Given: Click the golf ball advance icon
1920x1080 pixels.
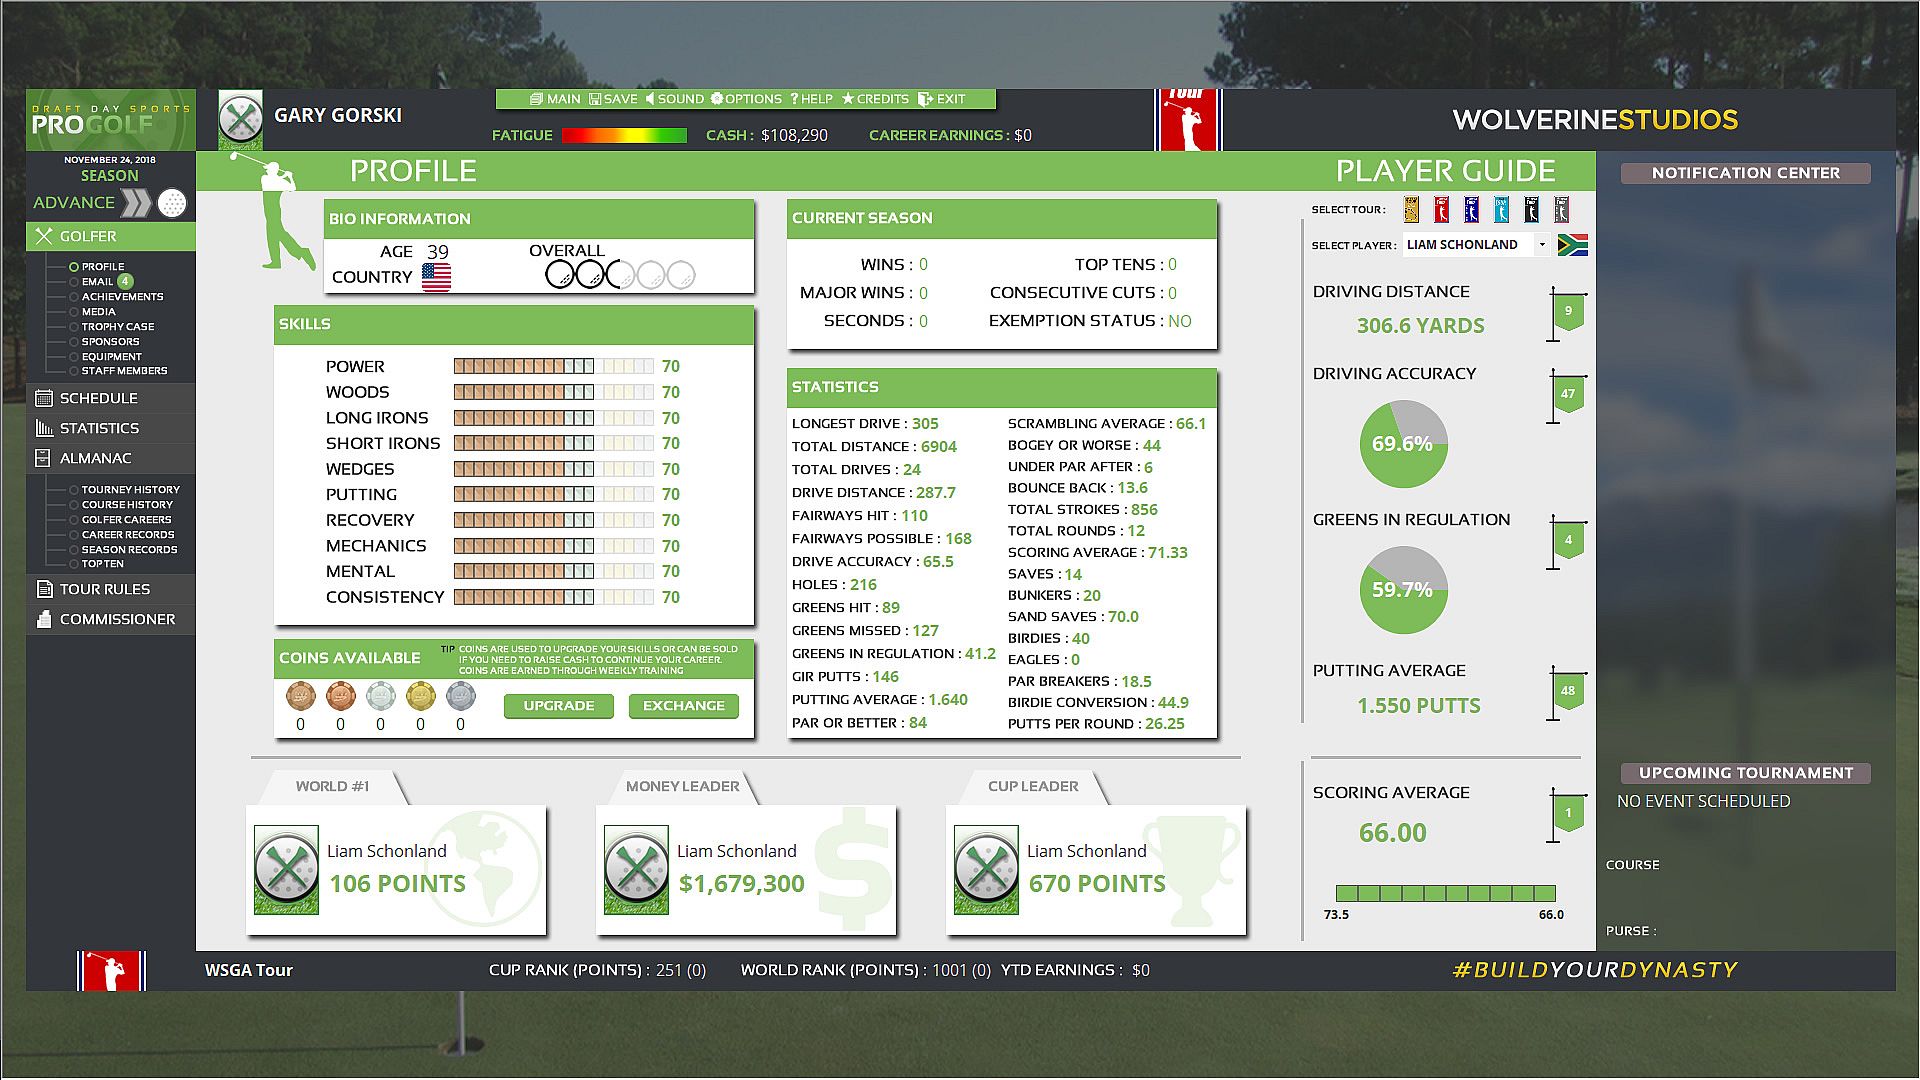Looking at the screenshot, I should pos(173,203).
